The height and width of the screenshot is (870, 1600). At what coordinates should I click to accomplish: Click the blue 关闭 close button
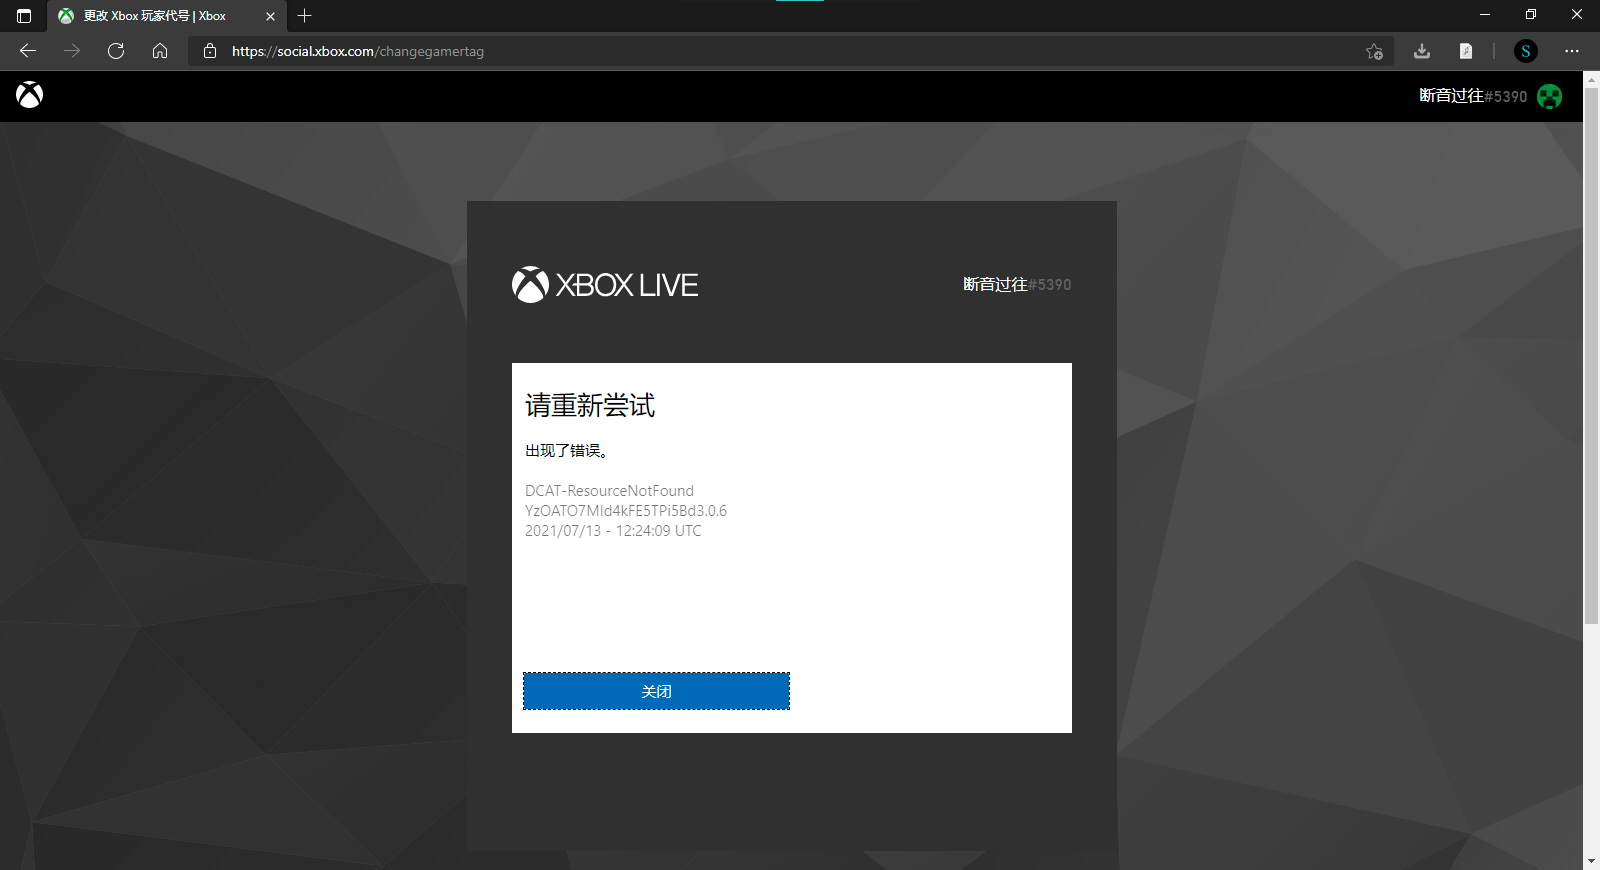(x=656, y=691)
